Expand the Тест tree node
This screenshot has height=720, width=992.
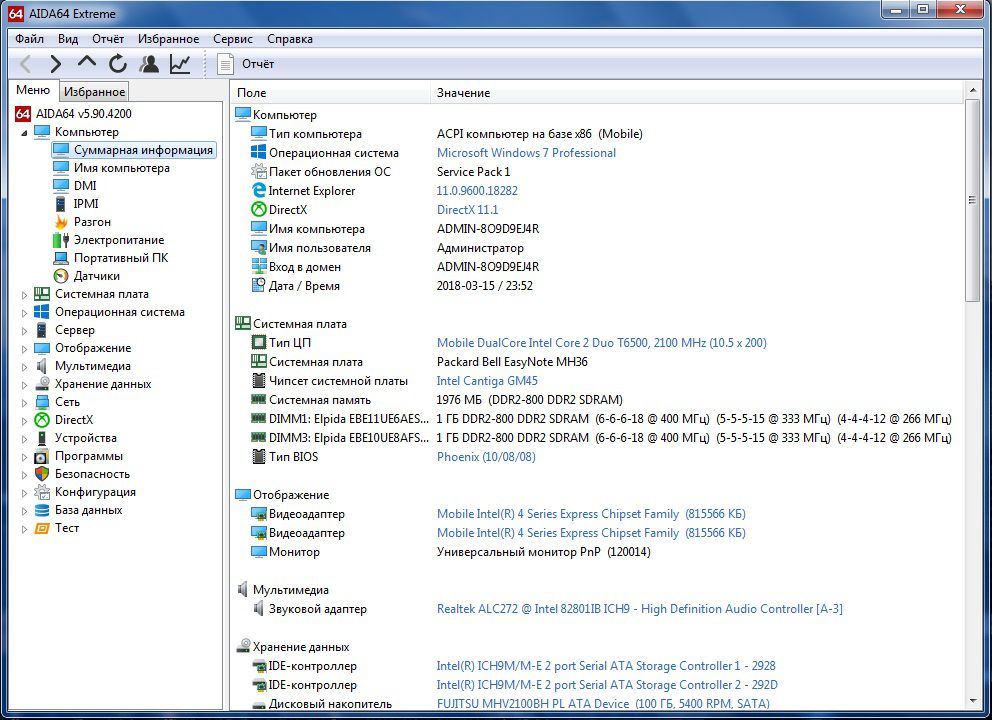tap(24, 529)
